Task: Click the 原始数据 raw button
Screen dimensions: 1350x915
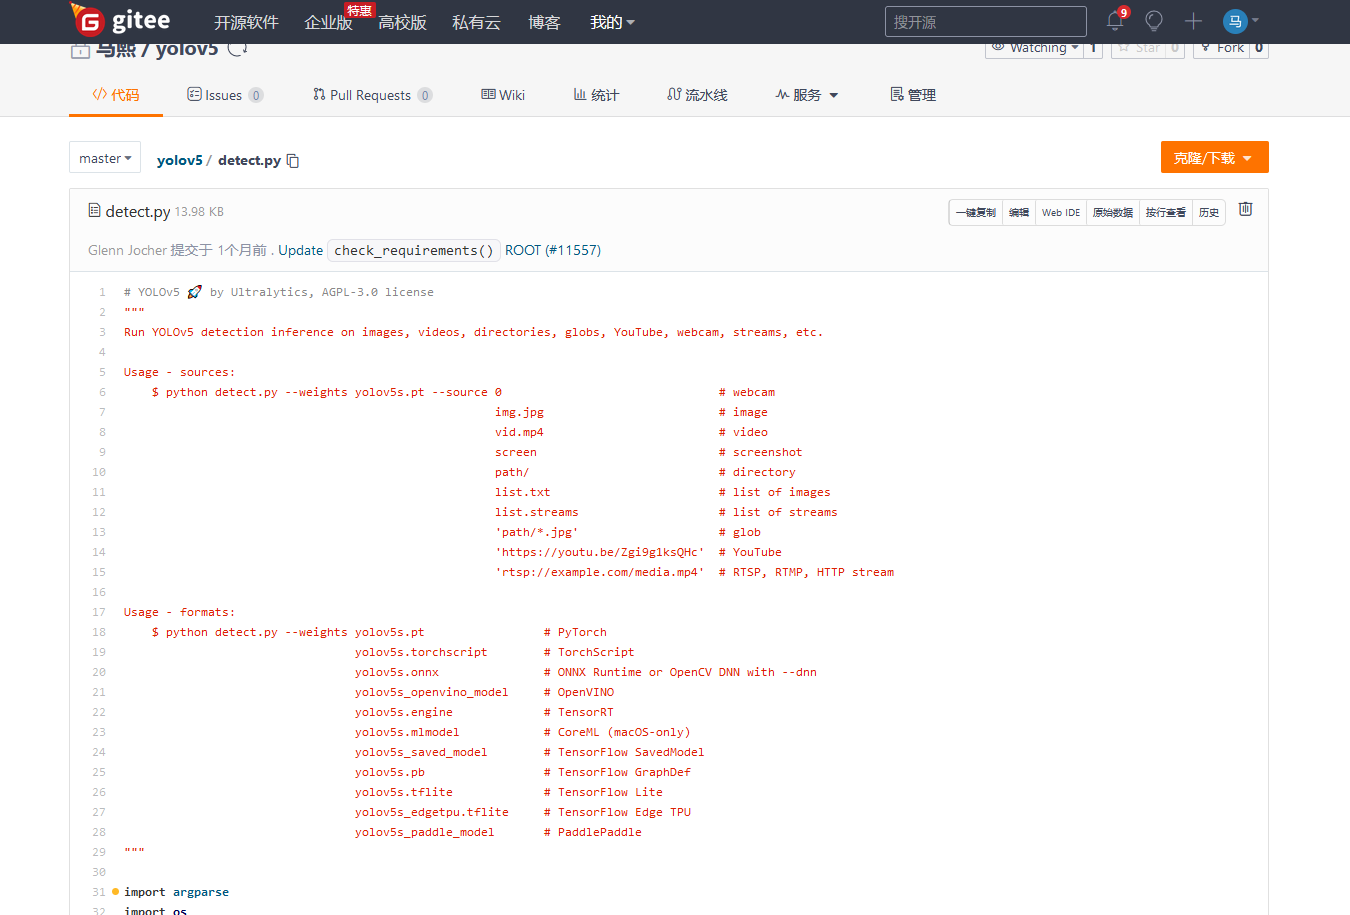Action: click(1113, 212)
